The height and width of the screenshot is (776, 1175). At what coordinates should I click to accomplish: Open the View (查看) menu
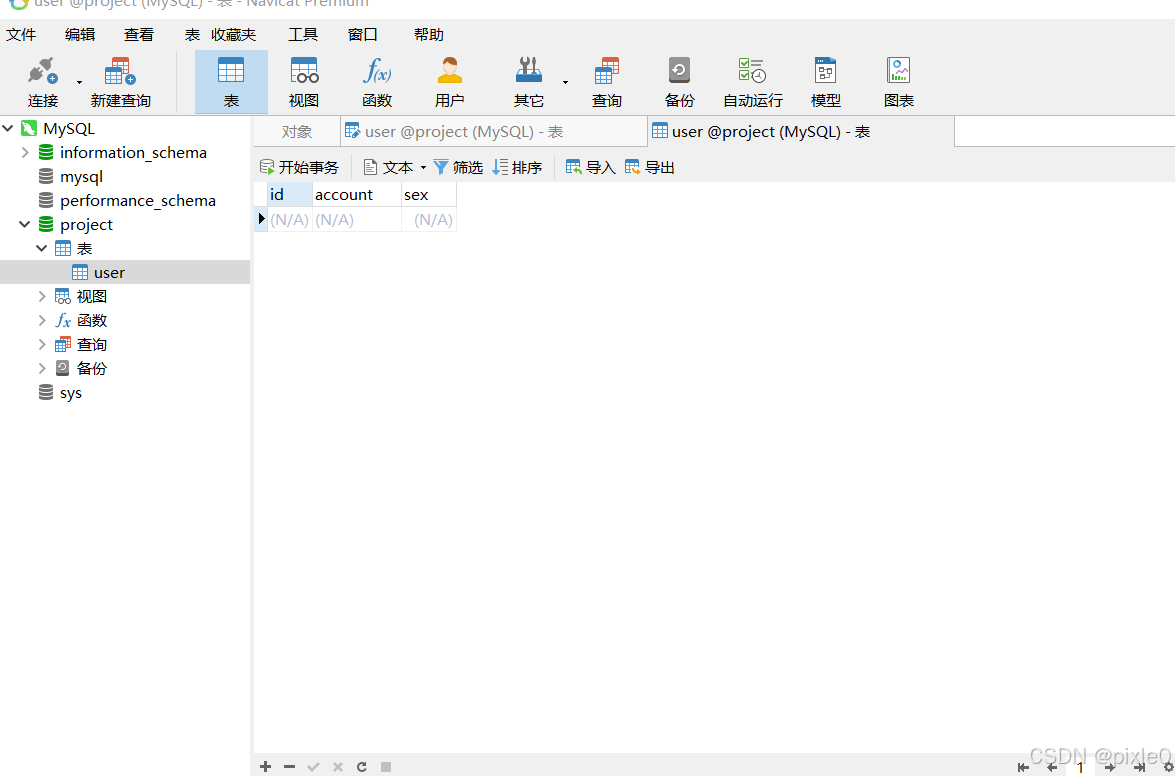(x=139, y=34)
